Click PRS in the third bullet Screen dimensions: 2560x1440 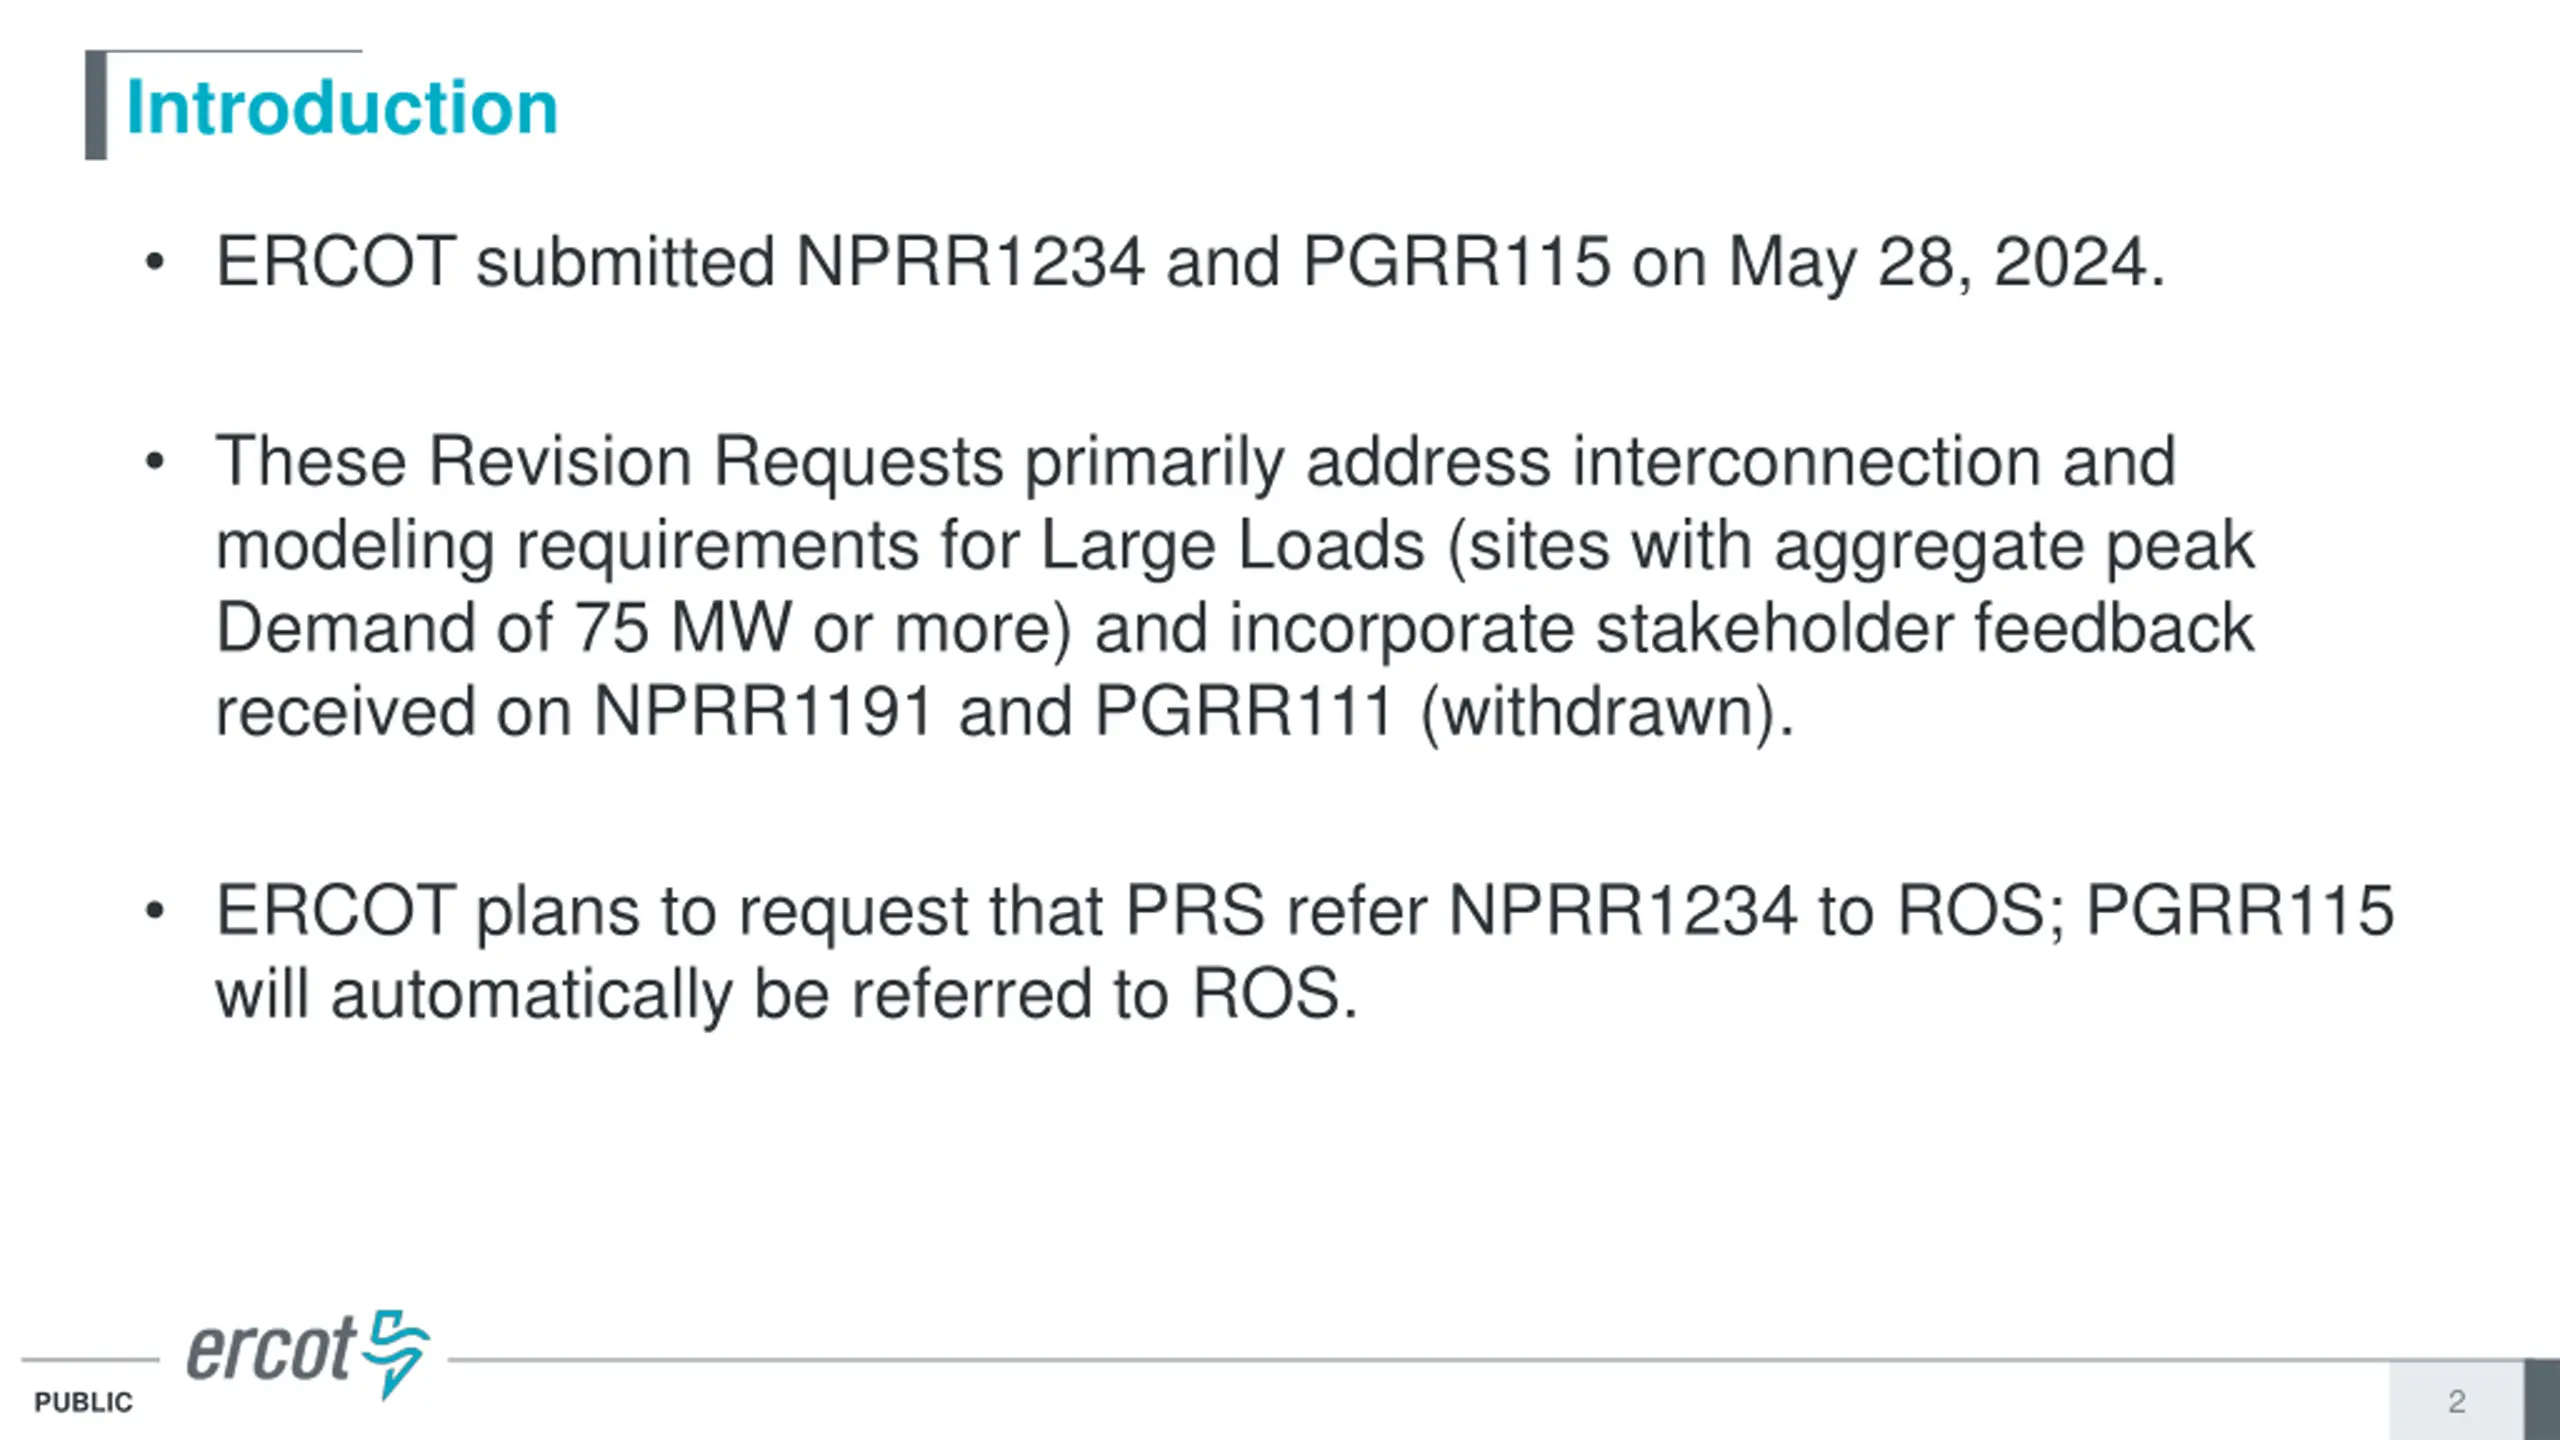click(1195, 911)
